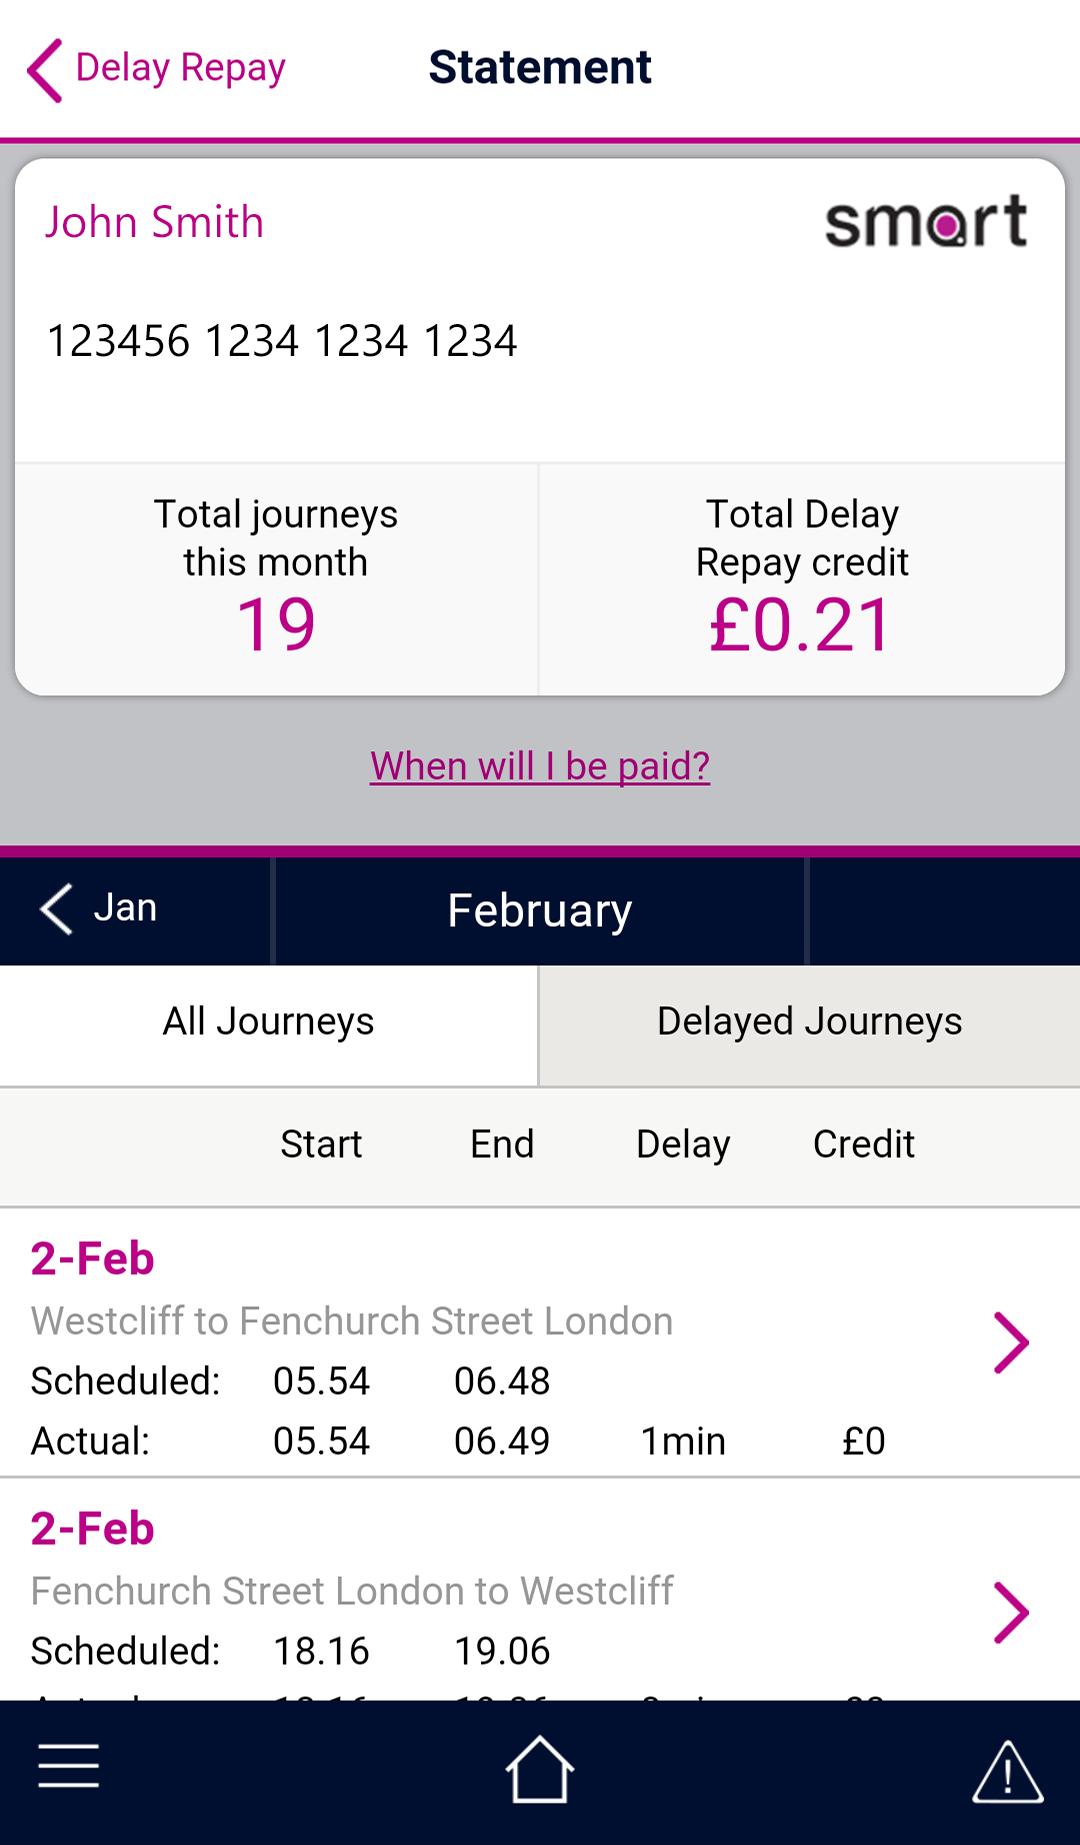Viewport: 1080px width, 1845px height.
Task: Tap the back arrow next to Delay Repay
Action: tap(45, 69)
